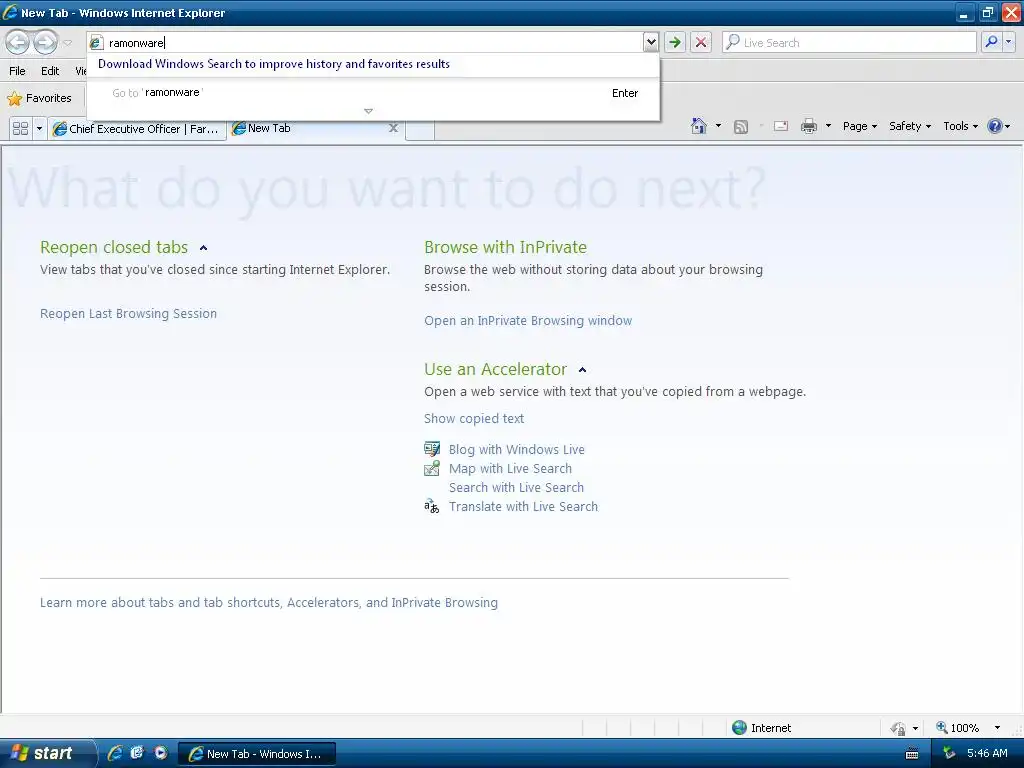1024x768 pixels.
Task: Open Learn more about tabs link
Action: tap(268, 602)
